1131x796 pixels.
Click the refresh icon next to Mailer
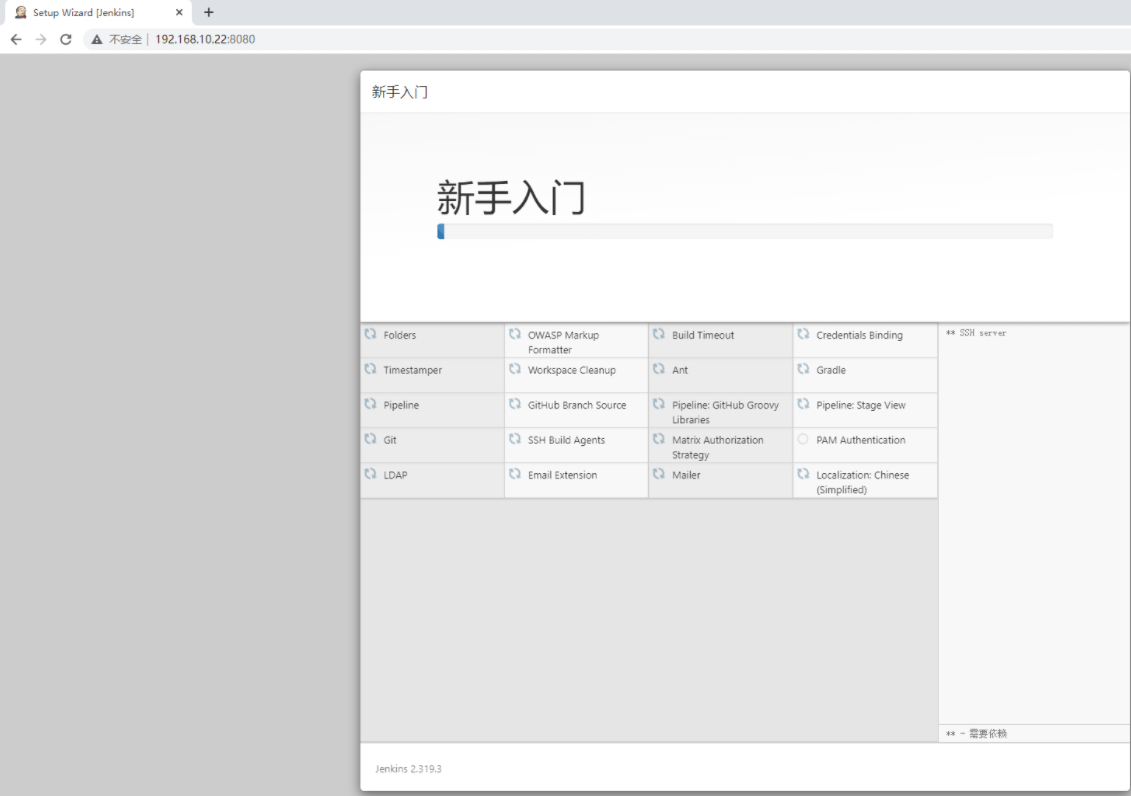coord(659,474)
